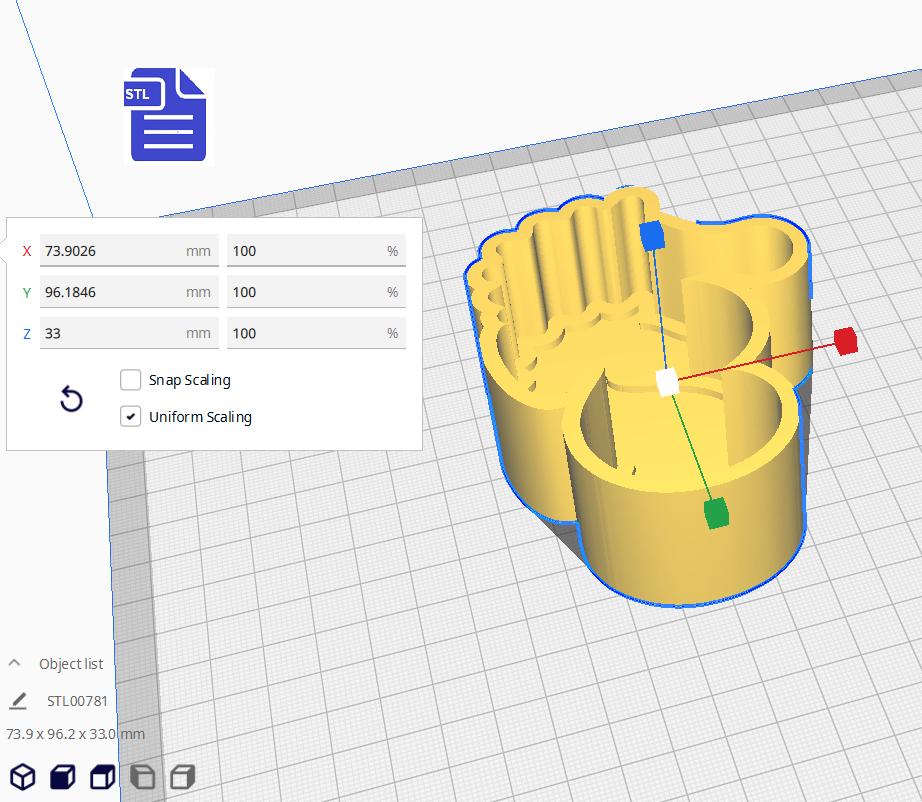Select the right side view cube icon
Image resolution: width=922 pixels, height=802 pixels.
[x=182, y=777]
